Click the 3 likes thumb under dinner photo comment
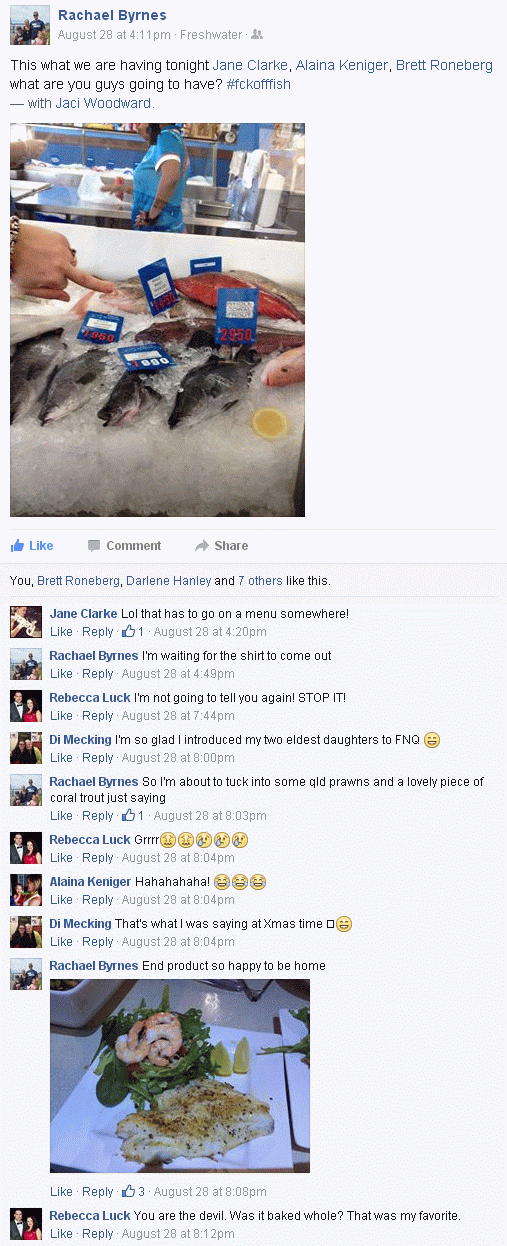Screen dimensions: 507x1246 point(134,1192)
